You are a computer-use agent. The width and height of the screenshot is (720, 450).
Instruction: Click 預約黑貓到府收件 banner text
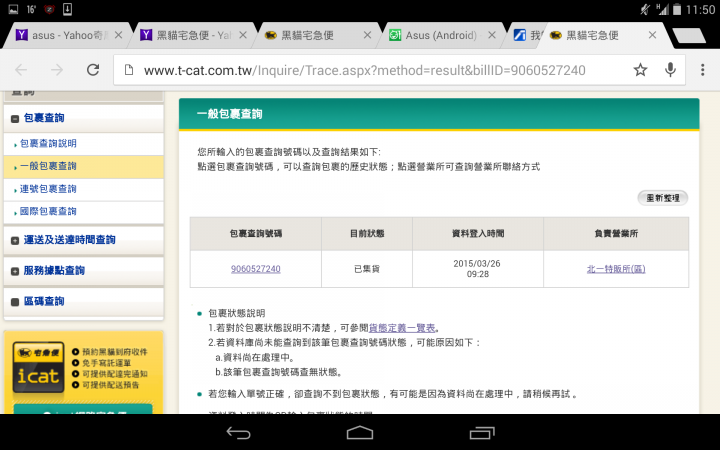[x=114, y=352]
